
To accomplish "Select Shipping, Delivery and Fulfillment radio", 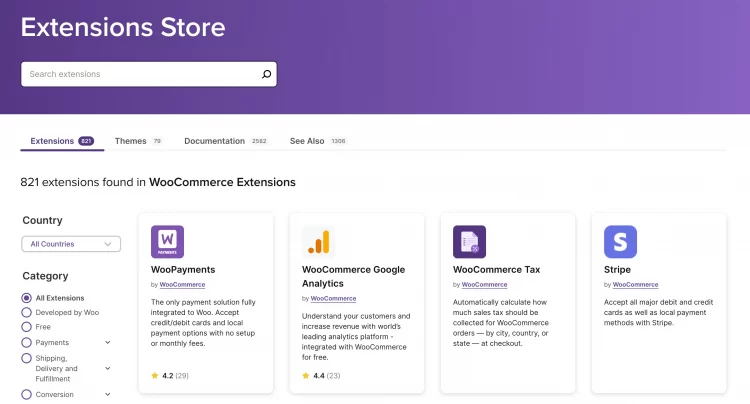I will [26, 358].
